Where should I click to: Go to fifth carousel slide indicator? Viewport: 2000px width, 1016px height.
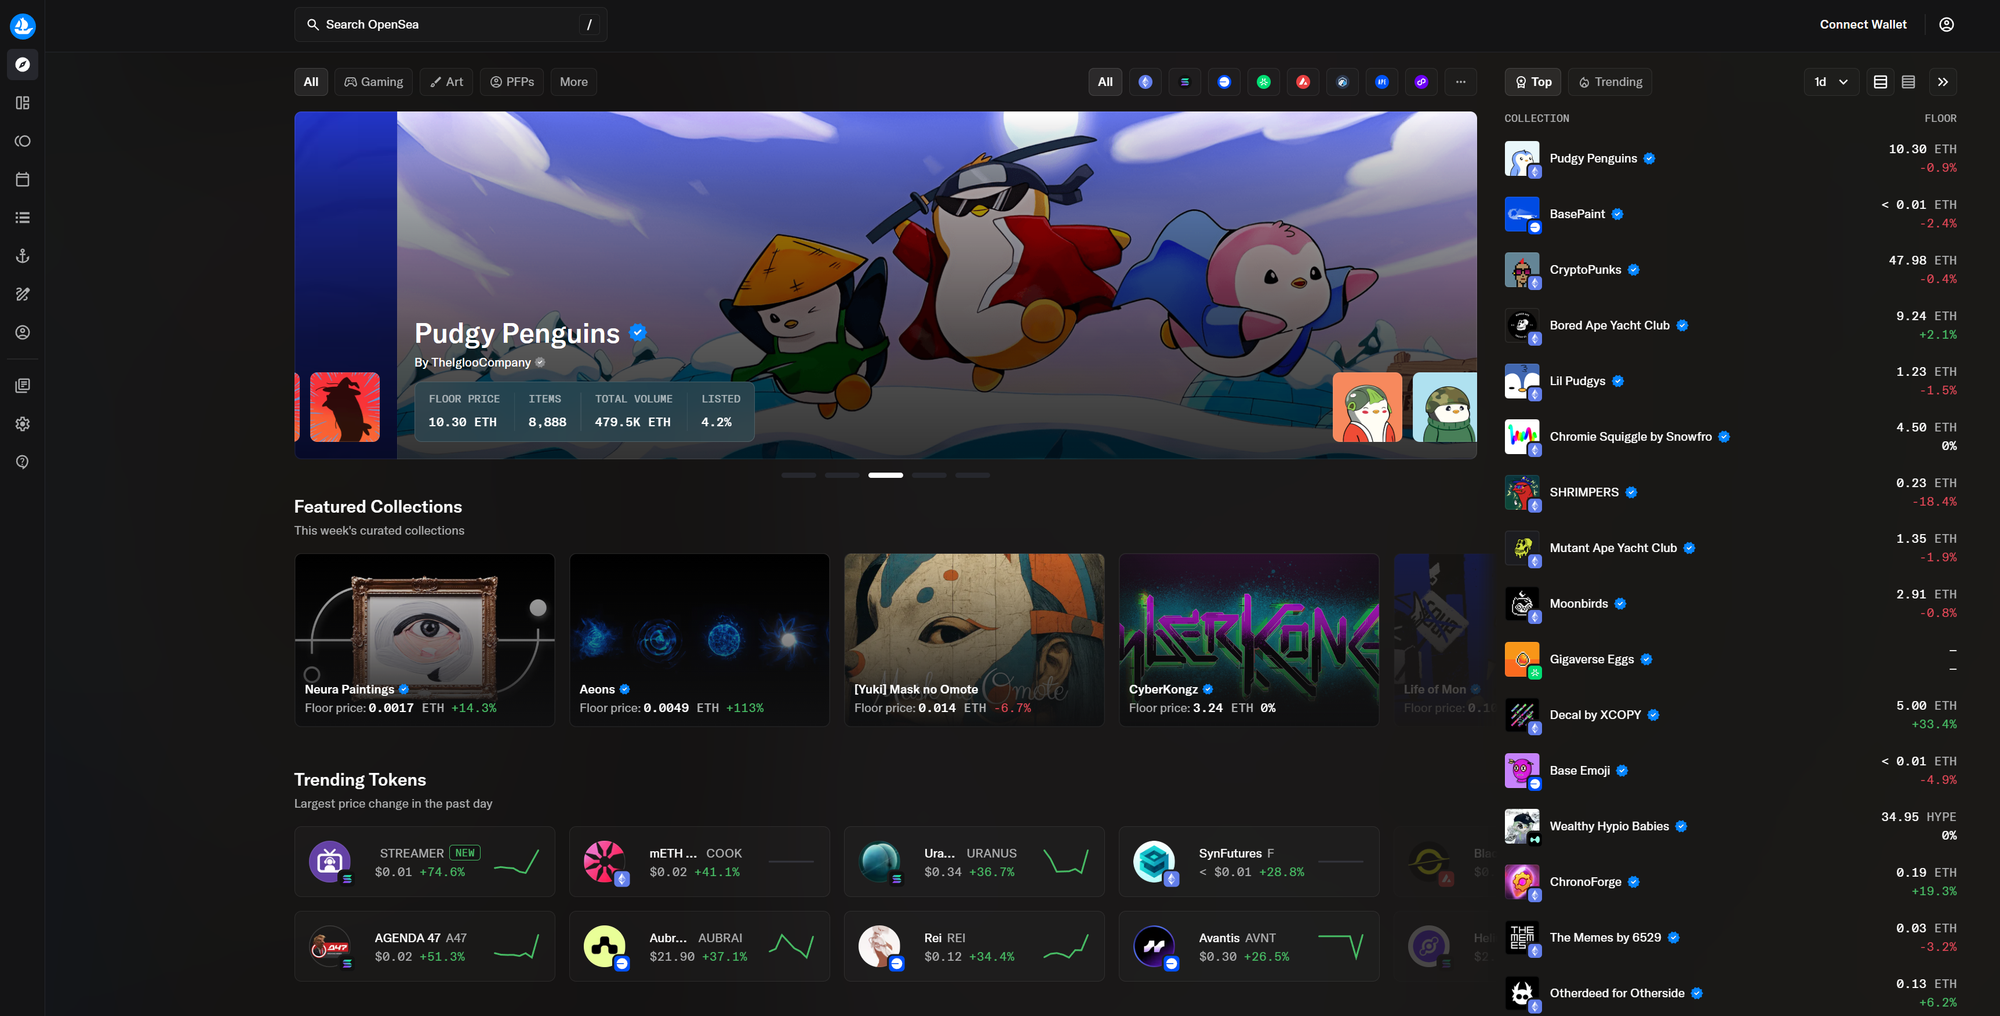click(972, 475)
